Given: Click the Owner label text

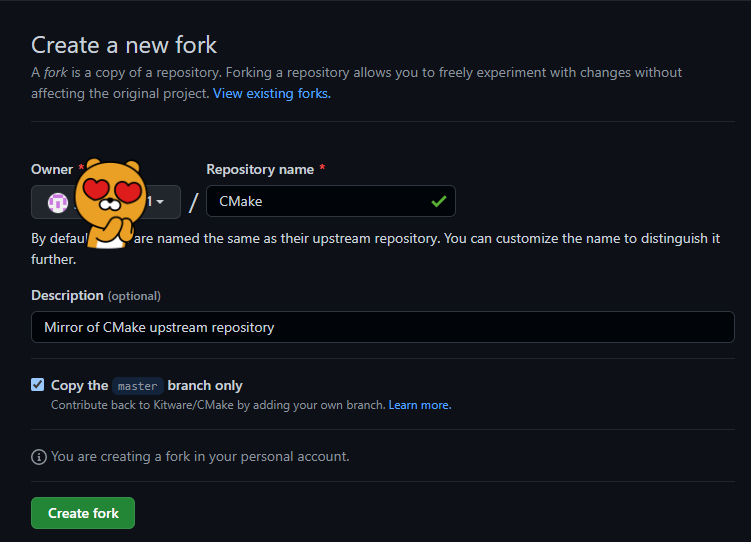Looking at the screenshot, I should (52, 169).
